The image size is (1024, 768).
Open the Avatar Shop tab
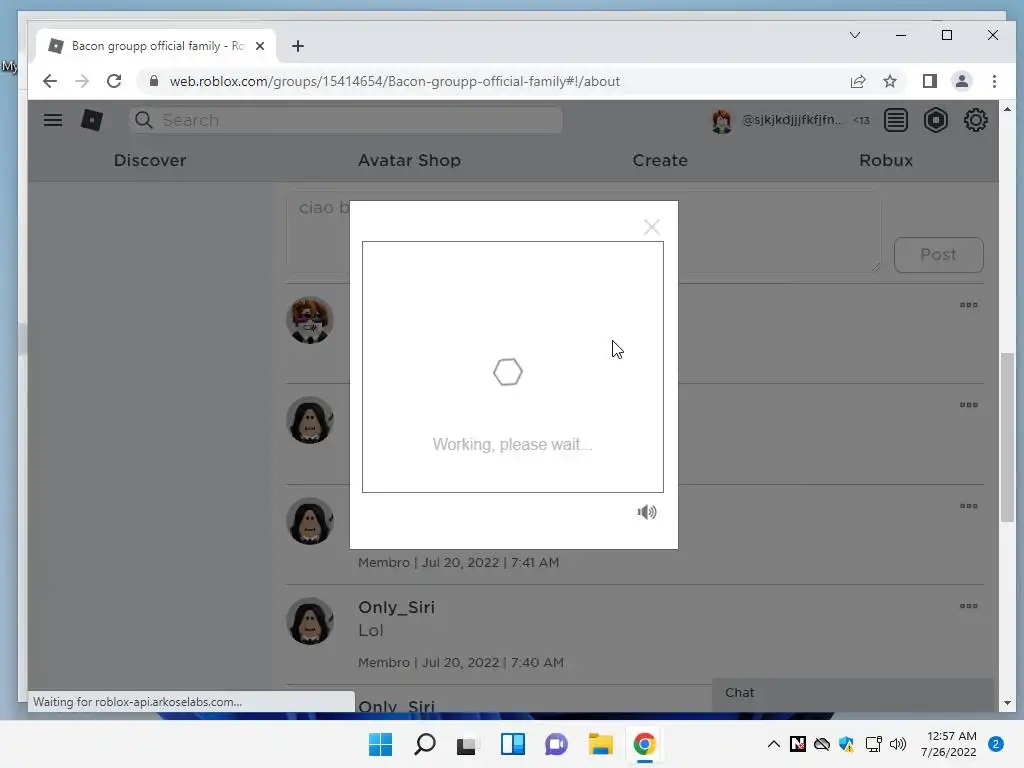coord(409,160)
